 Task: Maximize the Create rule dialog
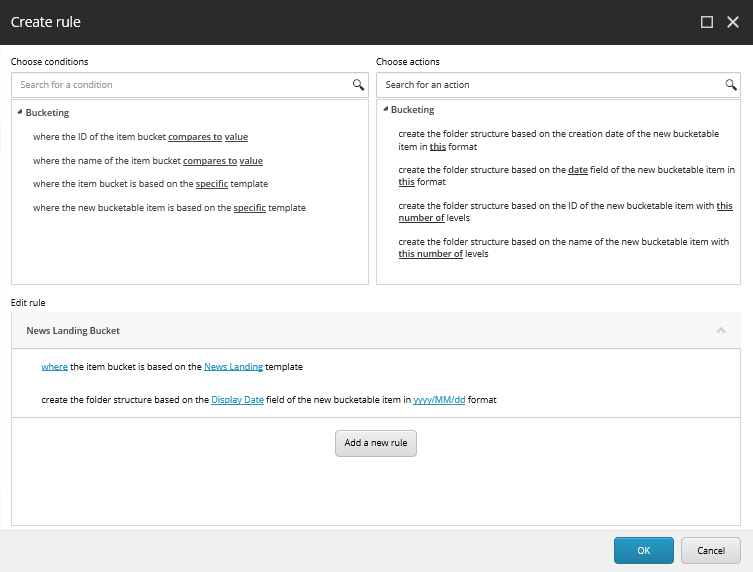[x=707, y=22]
